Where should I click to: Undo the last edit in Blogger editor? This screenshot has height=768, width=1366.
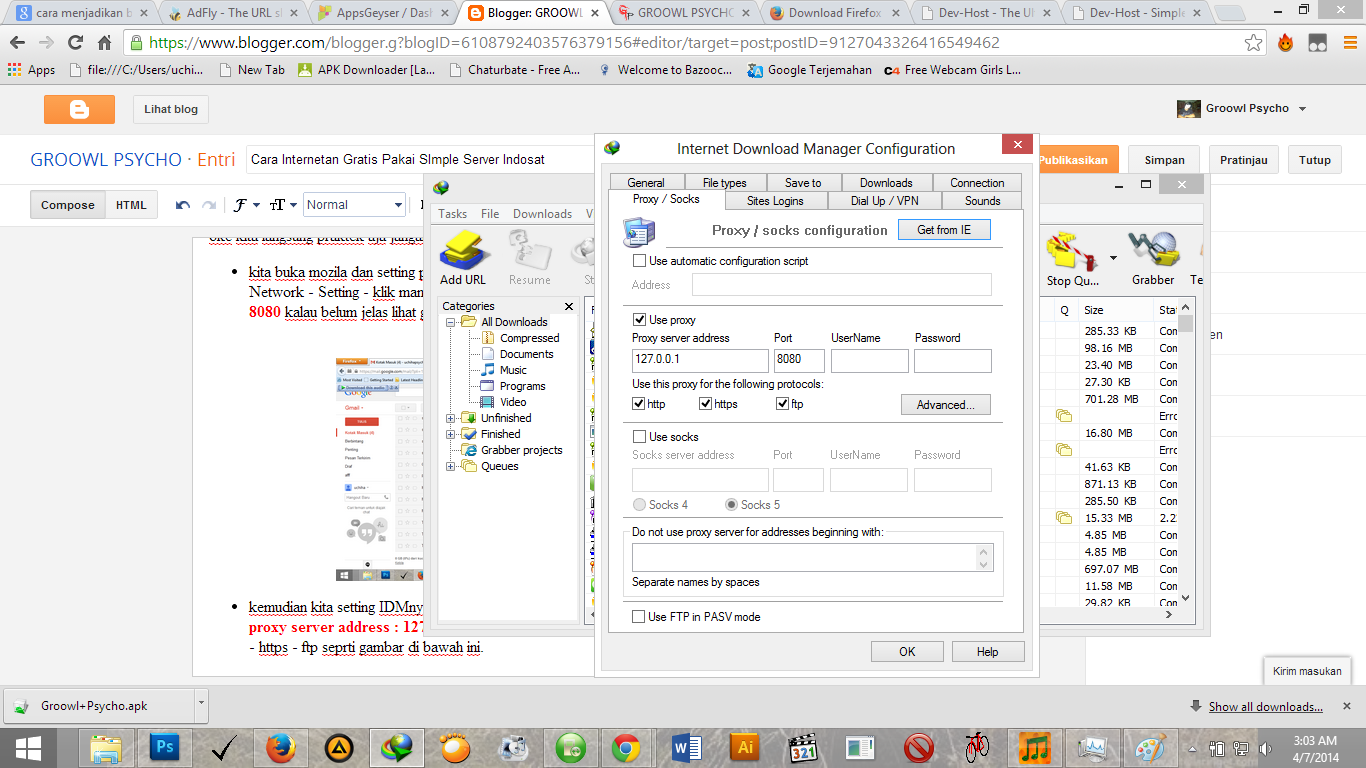coord(182,205)
